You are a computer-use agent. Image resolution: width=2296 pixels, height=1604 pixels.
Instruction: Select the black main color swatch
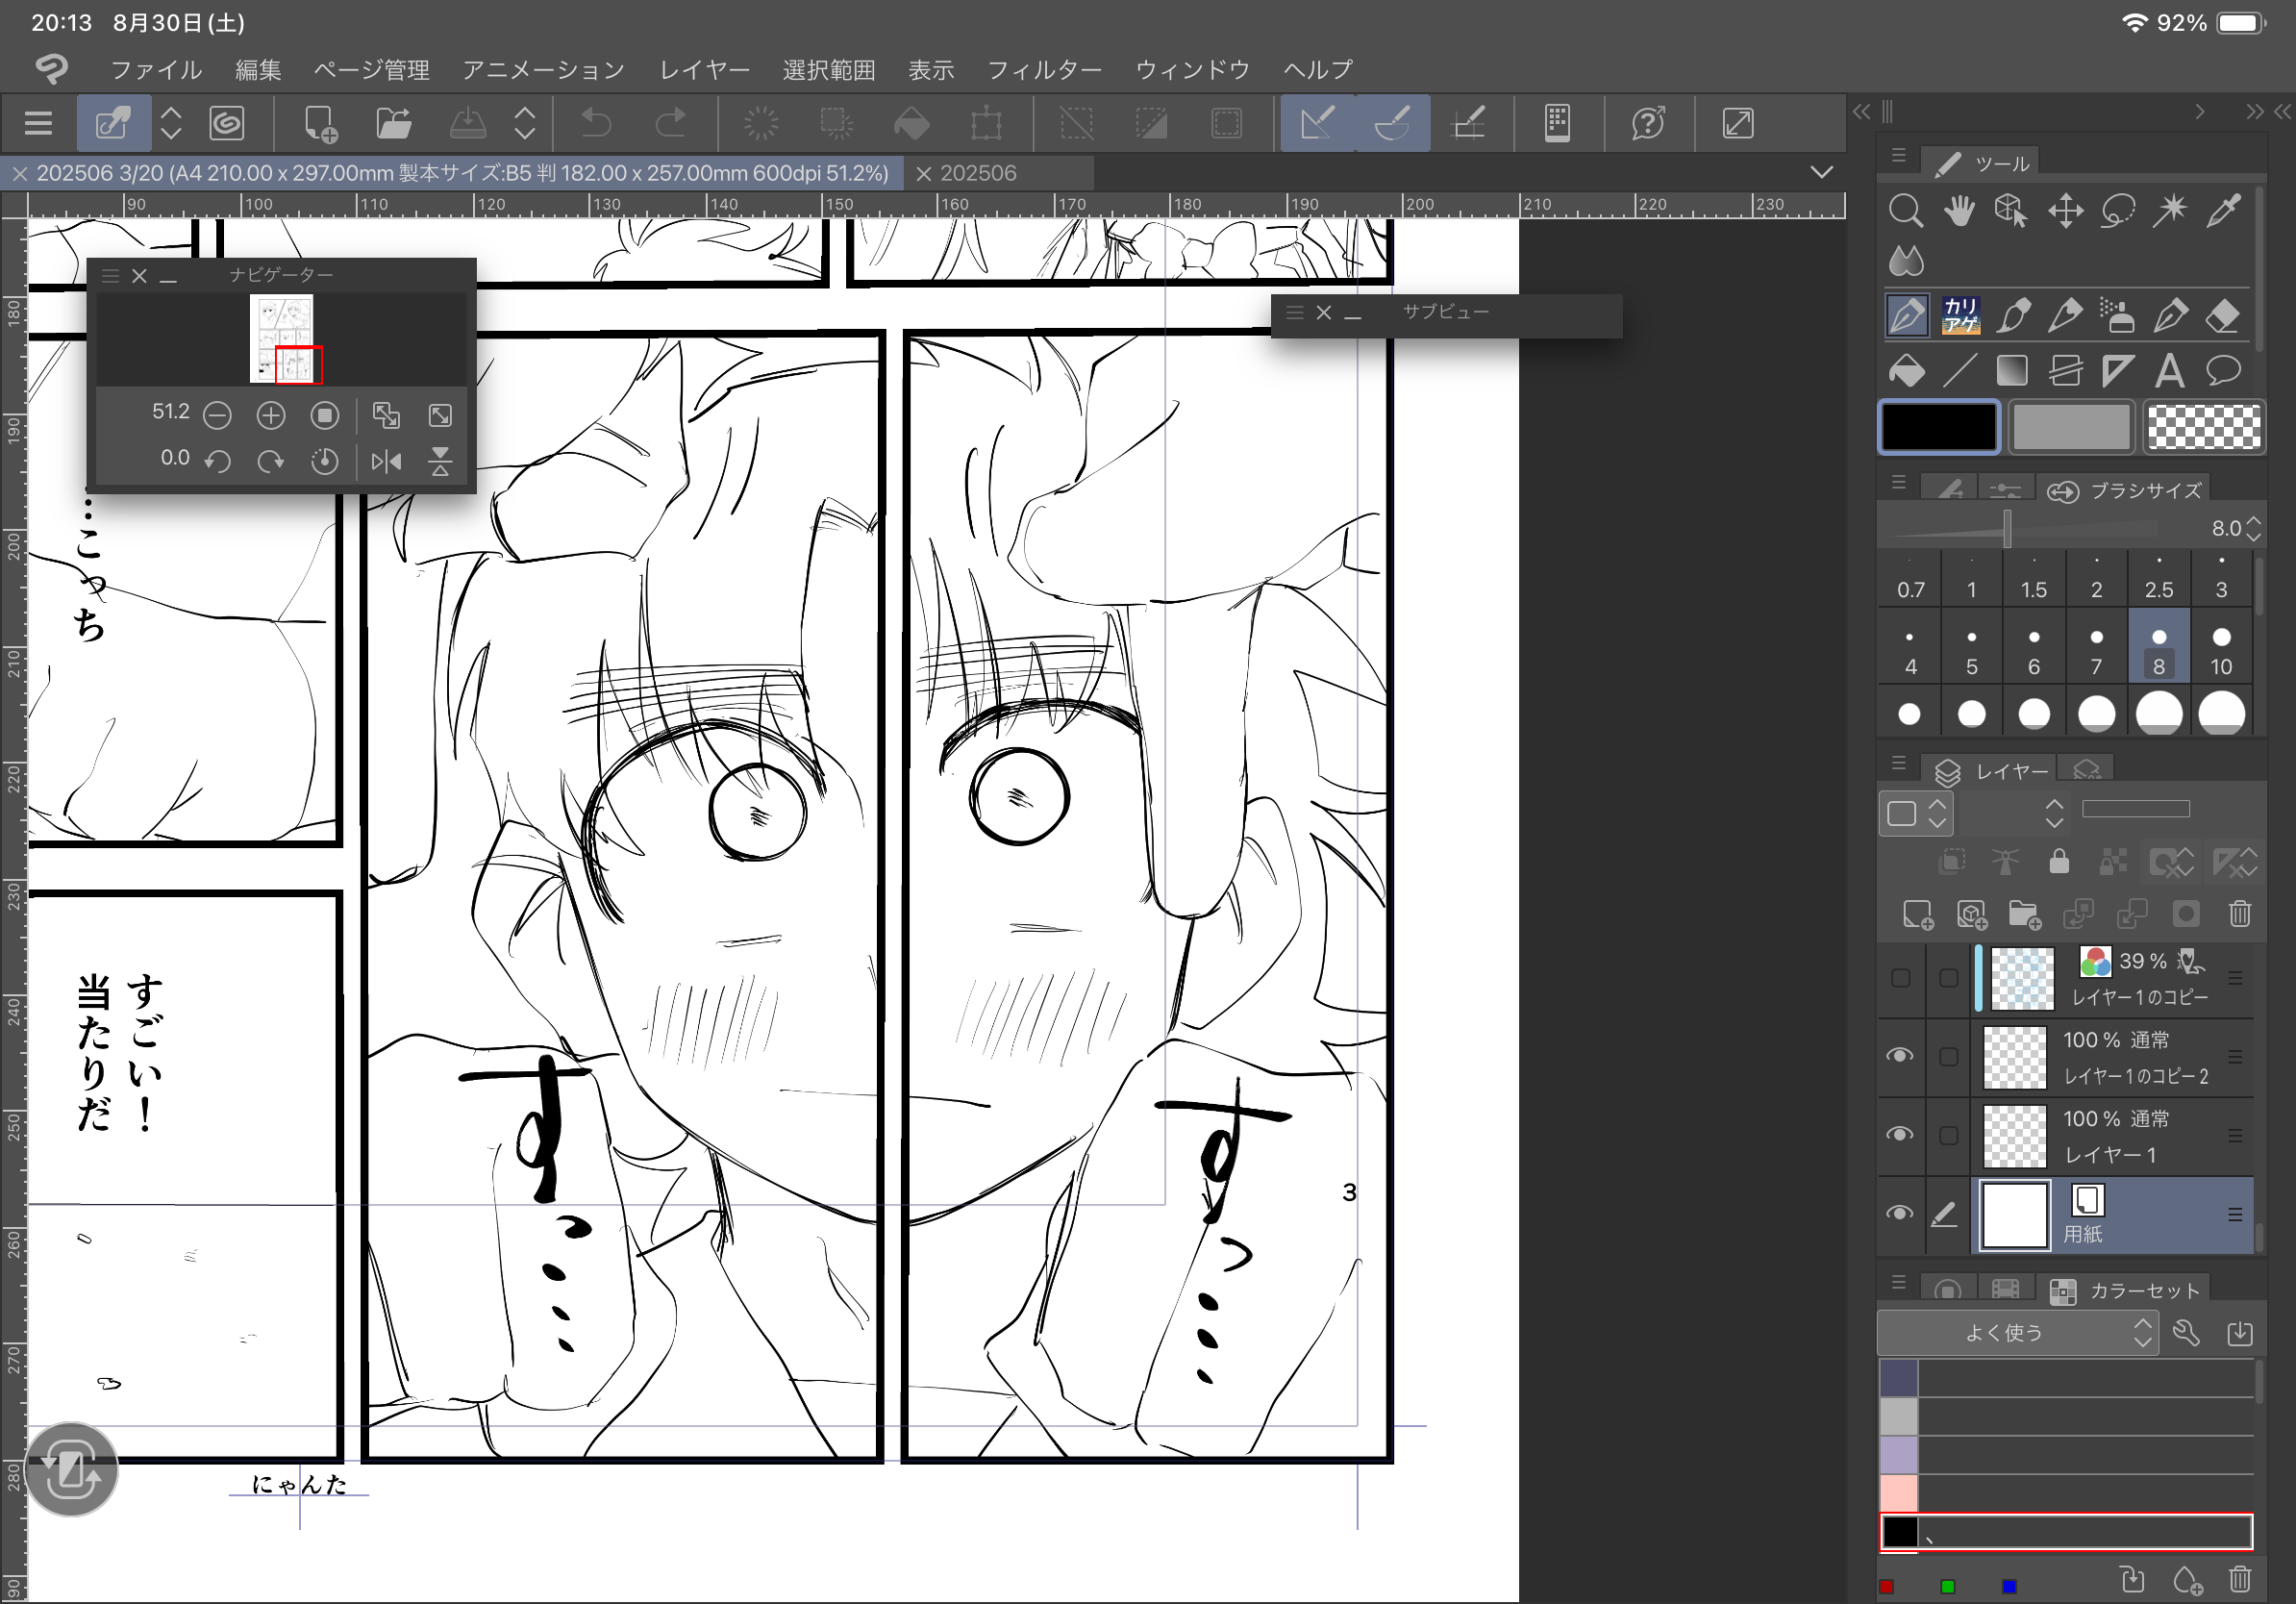1938,428
